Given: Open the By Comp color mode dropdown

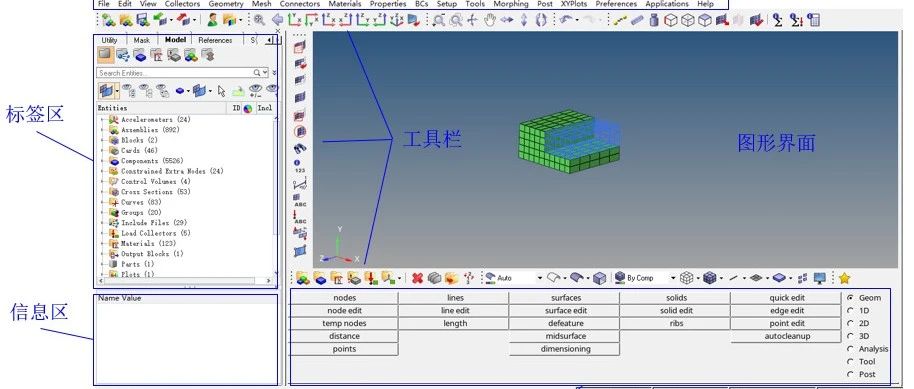Looking at the screenshot, I should pos(645,278).
